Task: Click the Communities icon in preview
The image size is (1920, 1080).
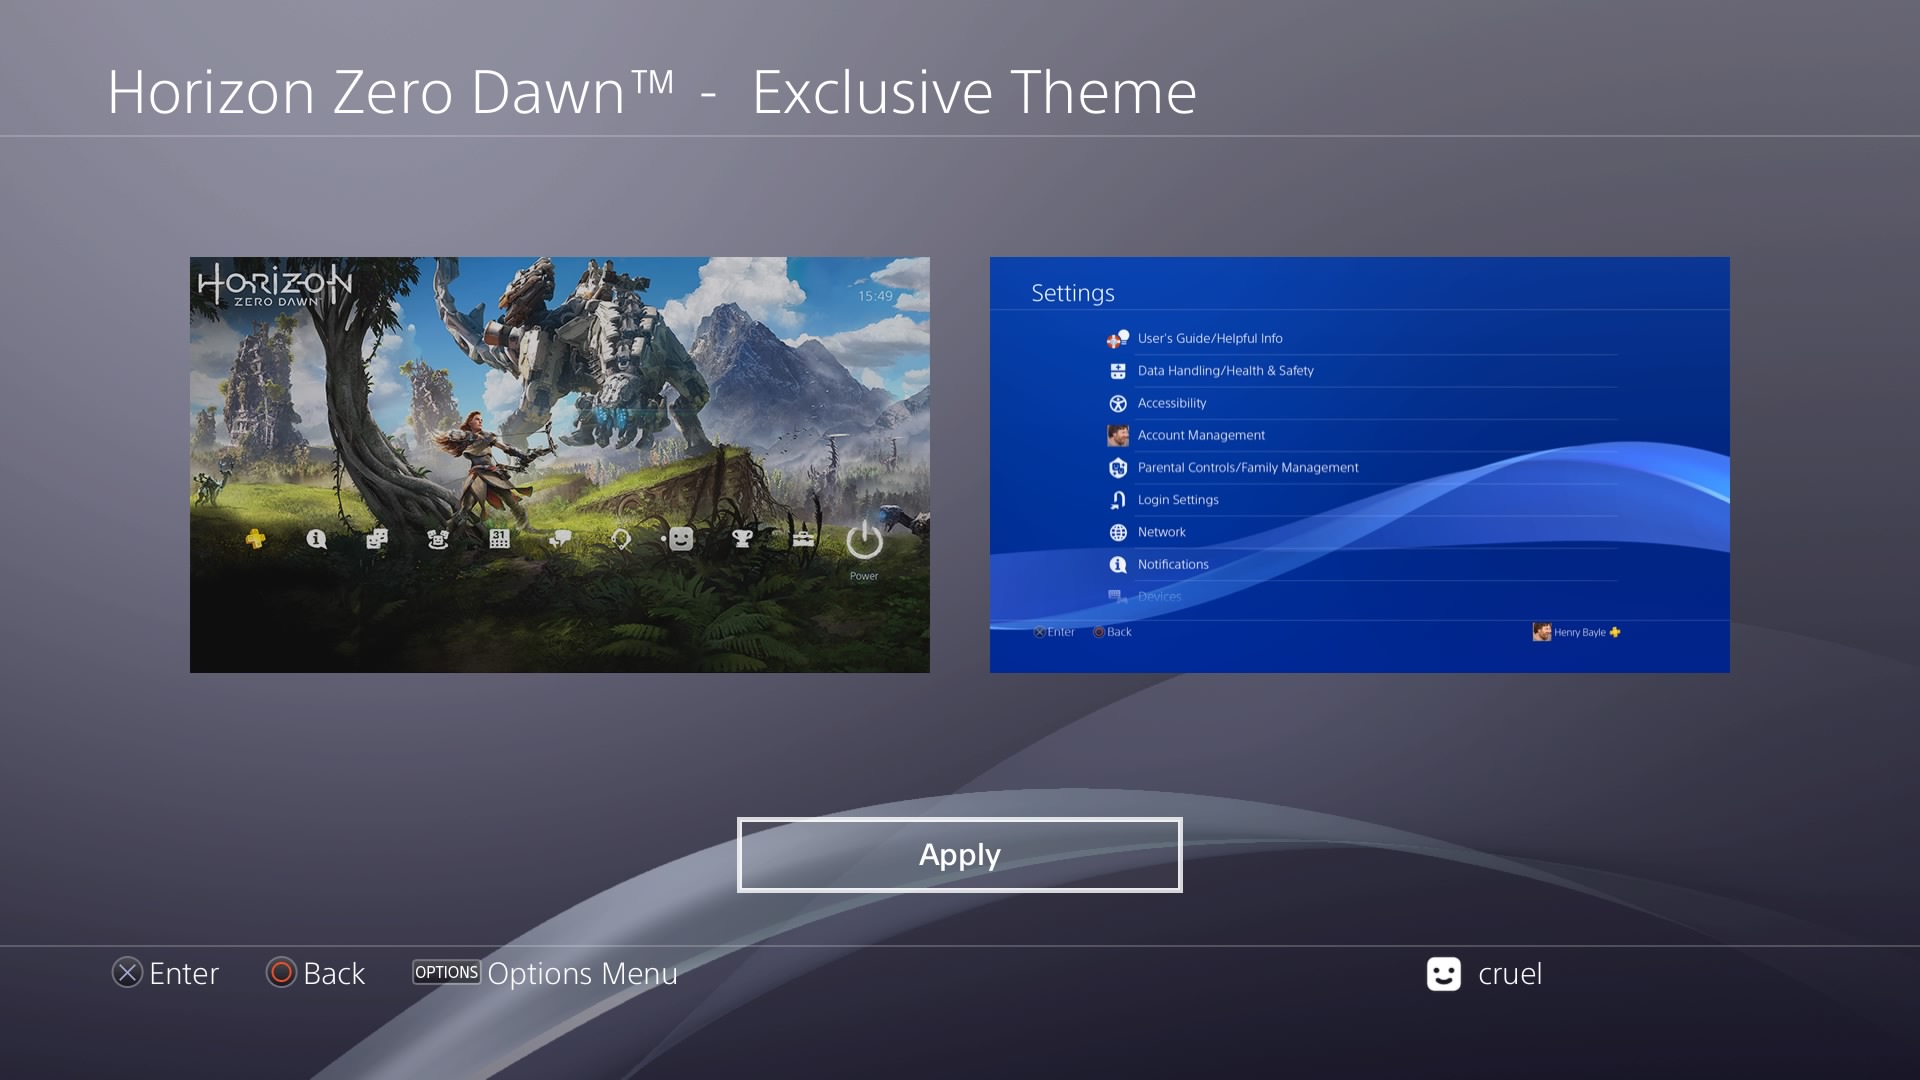Action: coord(438,540)
